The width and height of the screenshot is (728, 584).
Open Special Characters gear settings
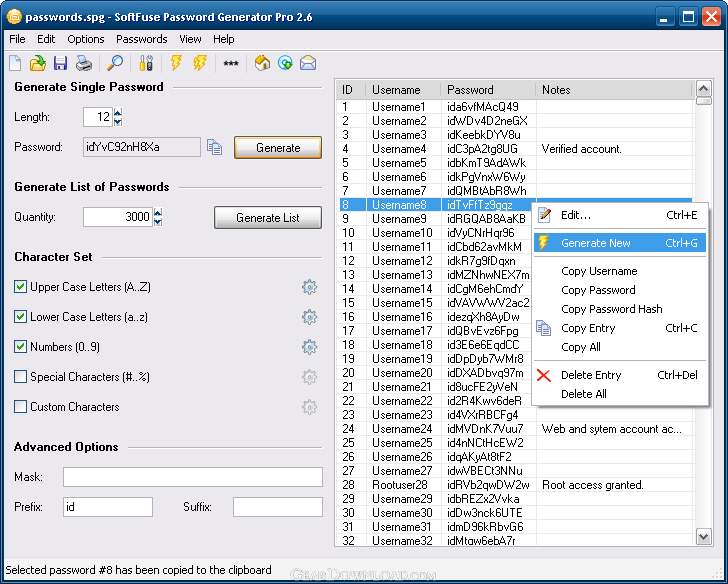tap(309, 377)
